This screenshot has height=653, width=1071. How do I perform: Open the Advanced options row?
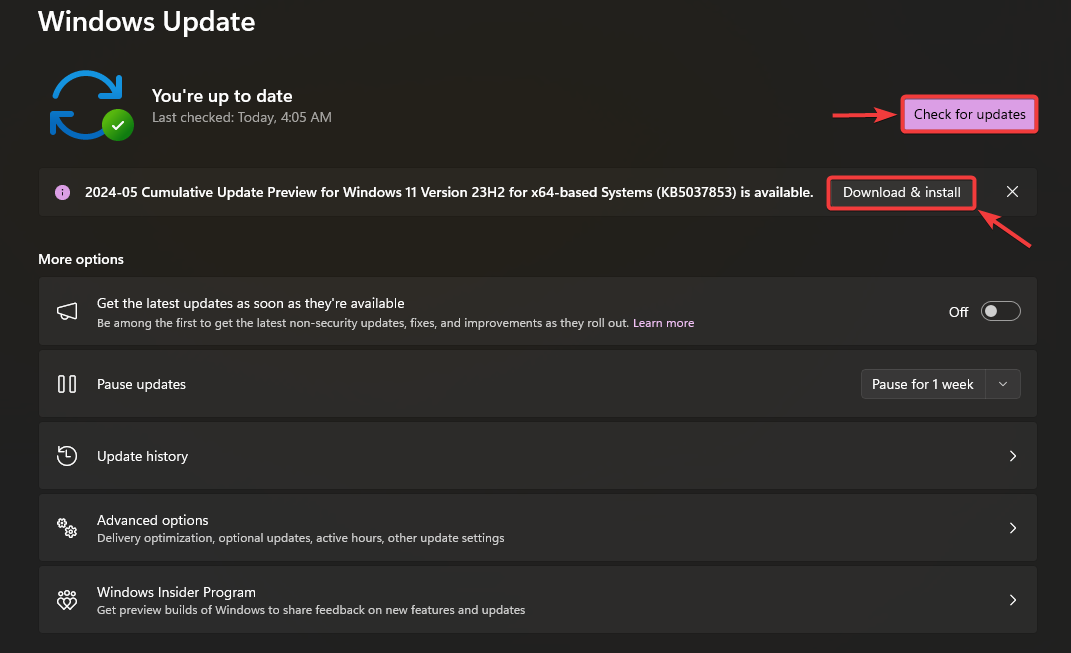500,528
